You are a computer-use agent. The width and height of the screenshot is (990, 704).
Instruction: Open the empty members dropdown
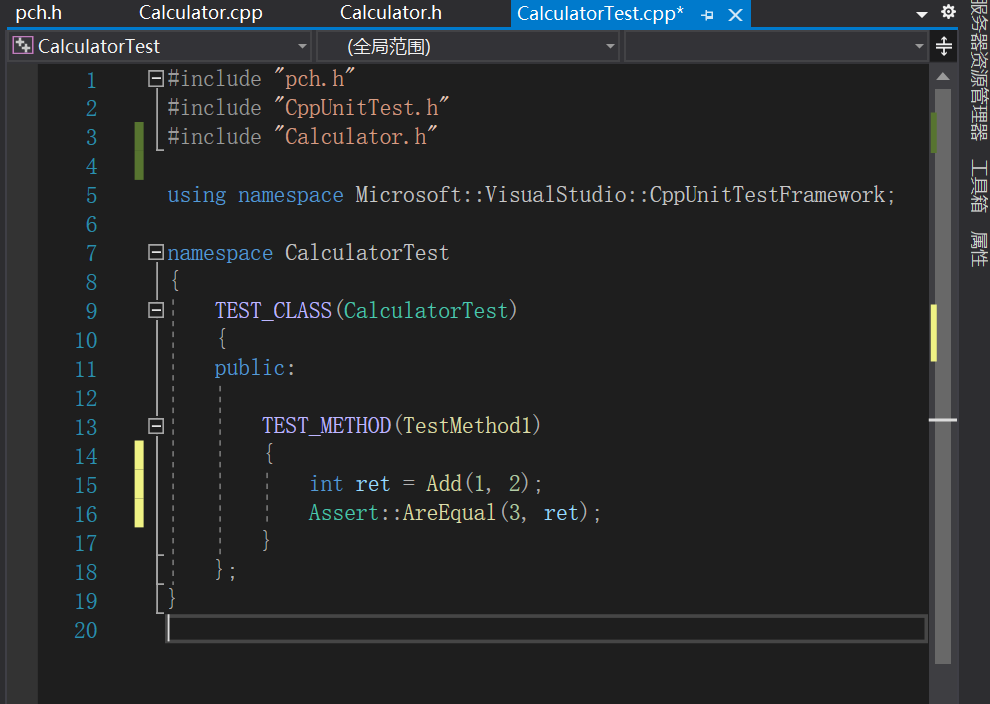(775, 46)
